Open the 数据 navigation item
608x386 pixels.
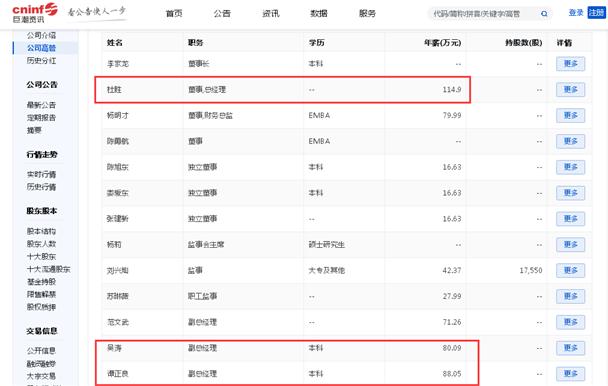coord(319,13)
